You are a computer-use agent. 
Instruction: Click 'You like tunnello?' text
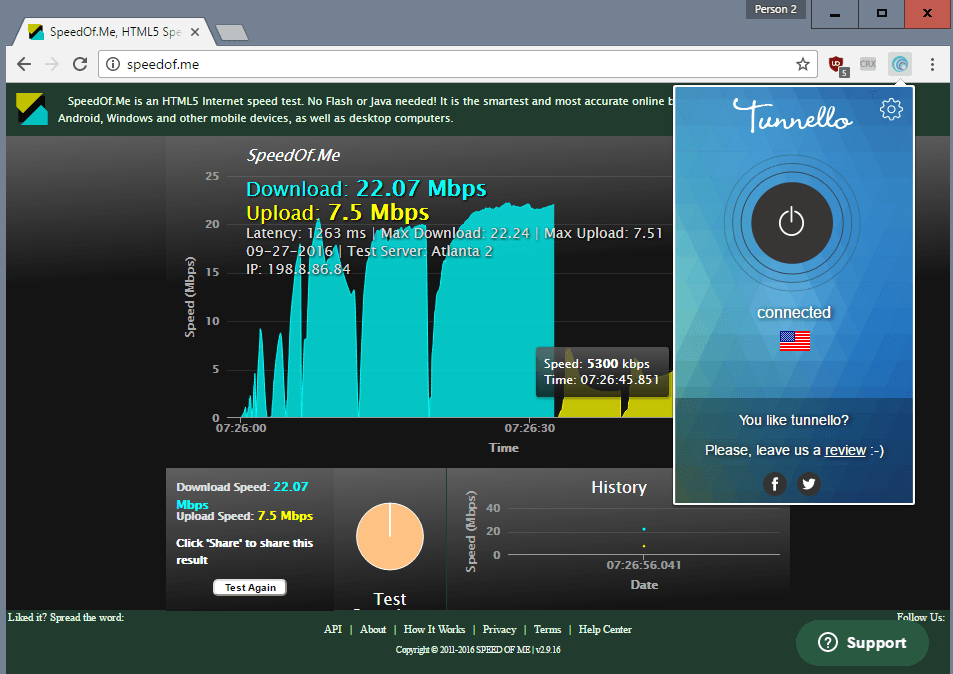click(793, 420)
